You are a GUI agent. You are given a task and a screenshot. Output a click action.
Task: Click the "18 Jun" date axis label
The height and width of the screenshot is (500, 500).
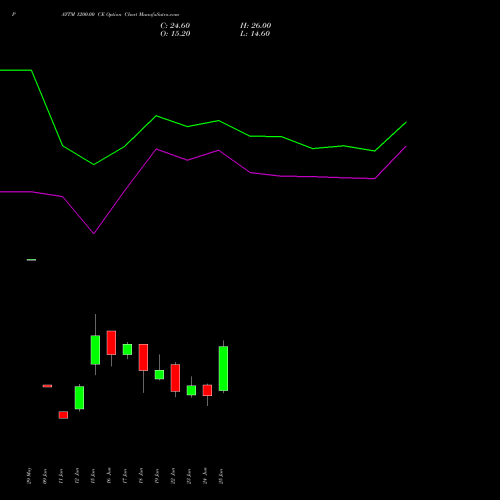(141, 476)
